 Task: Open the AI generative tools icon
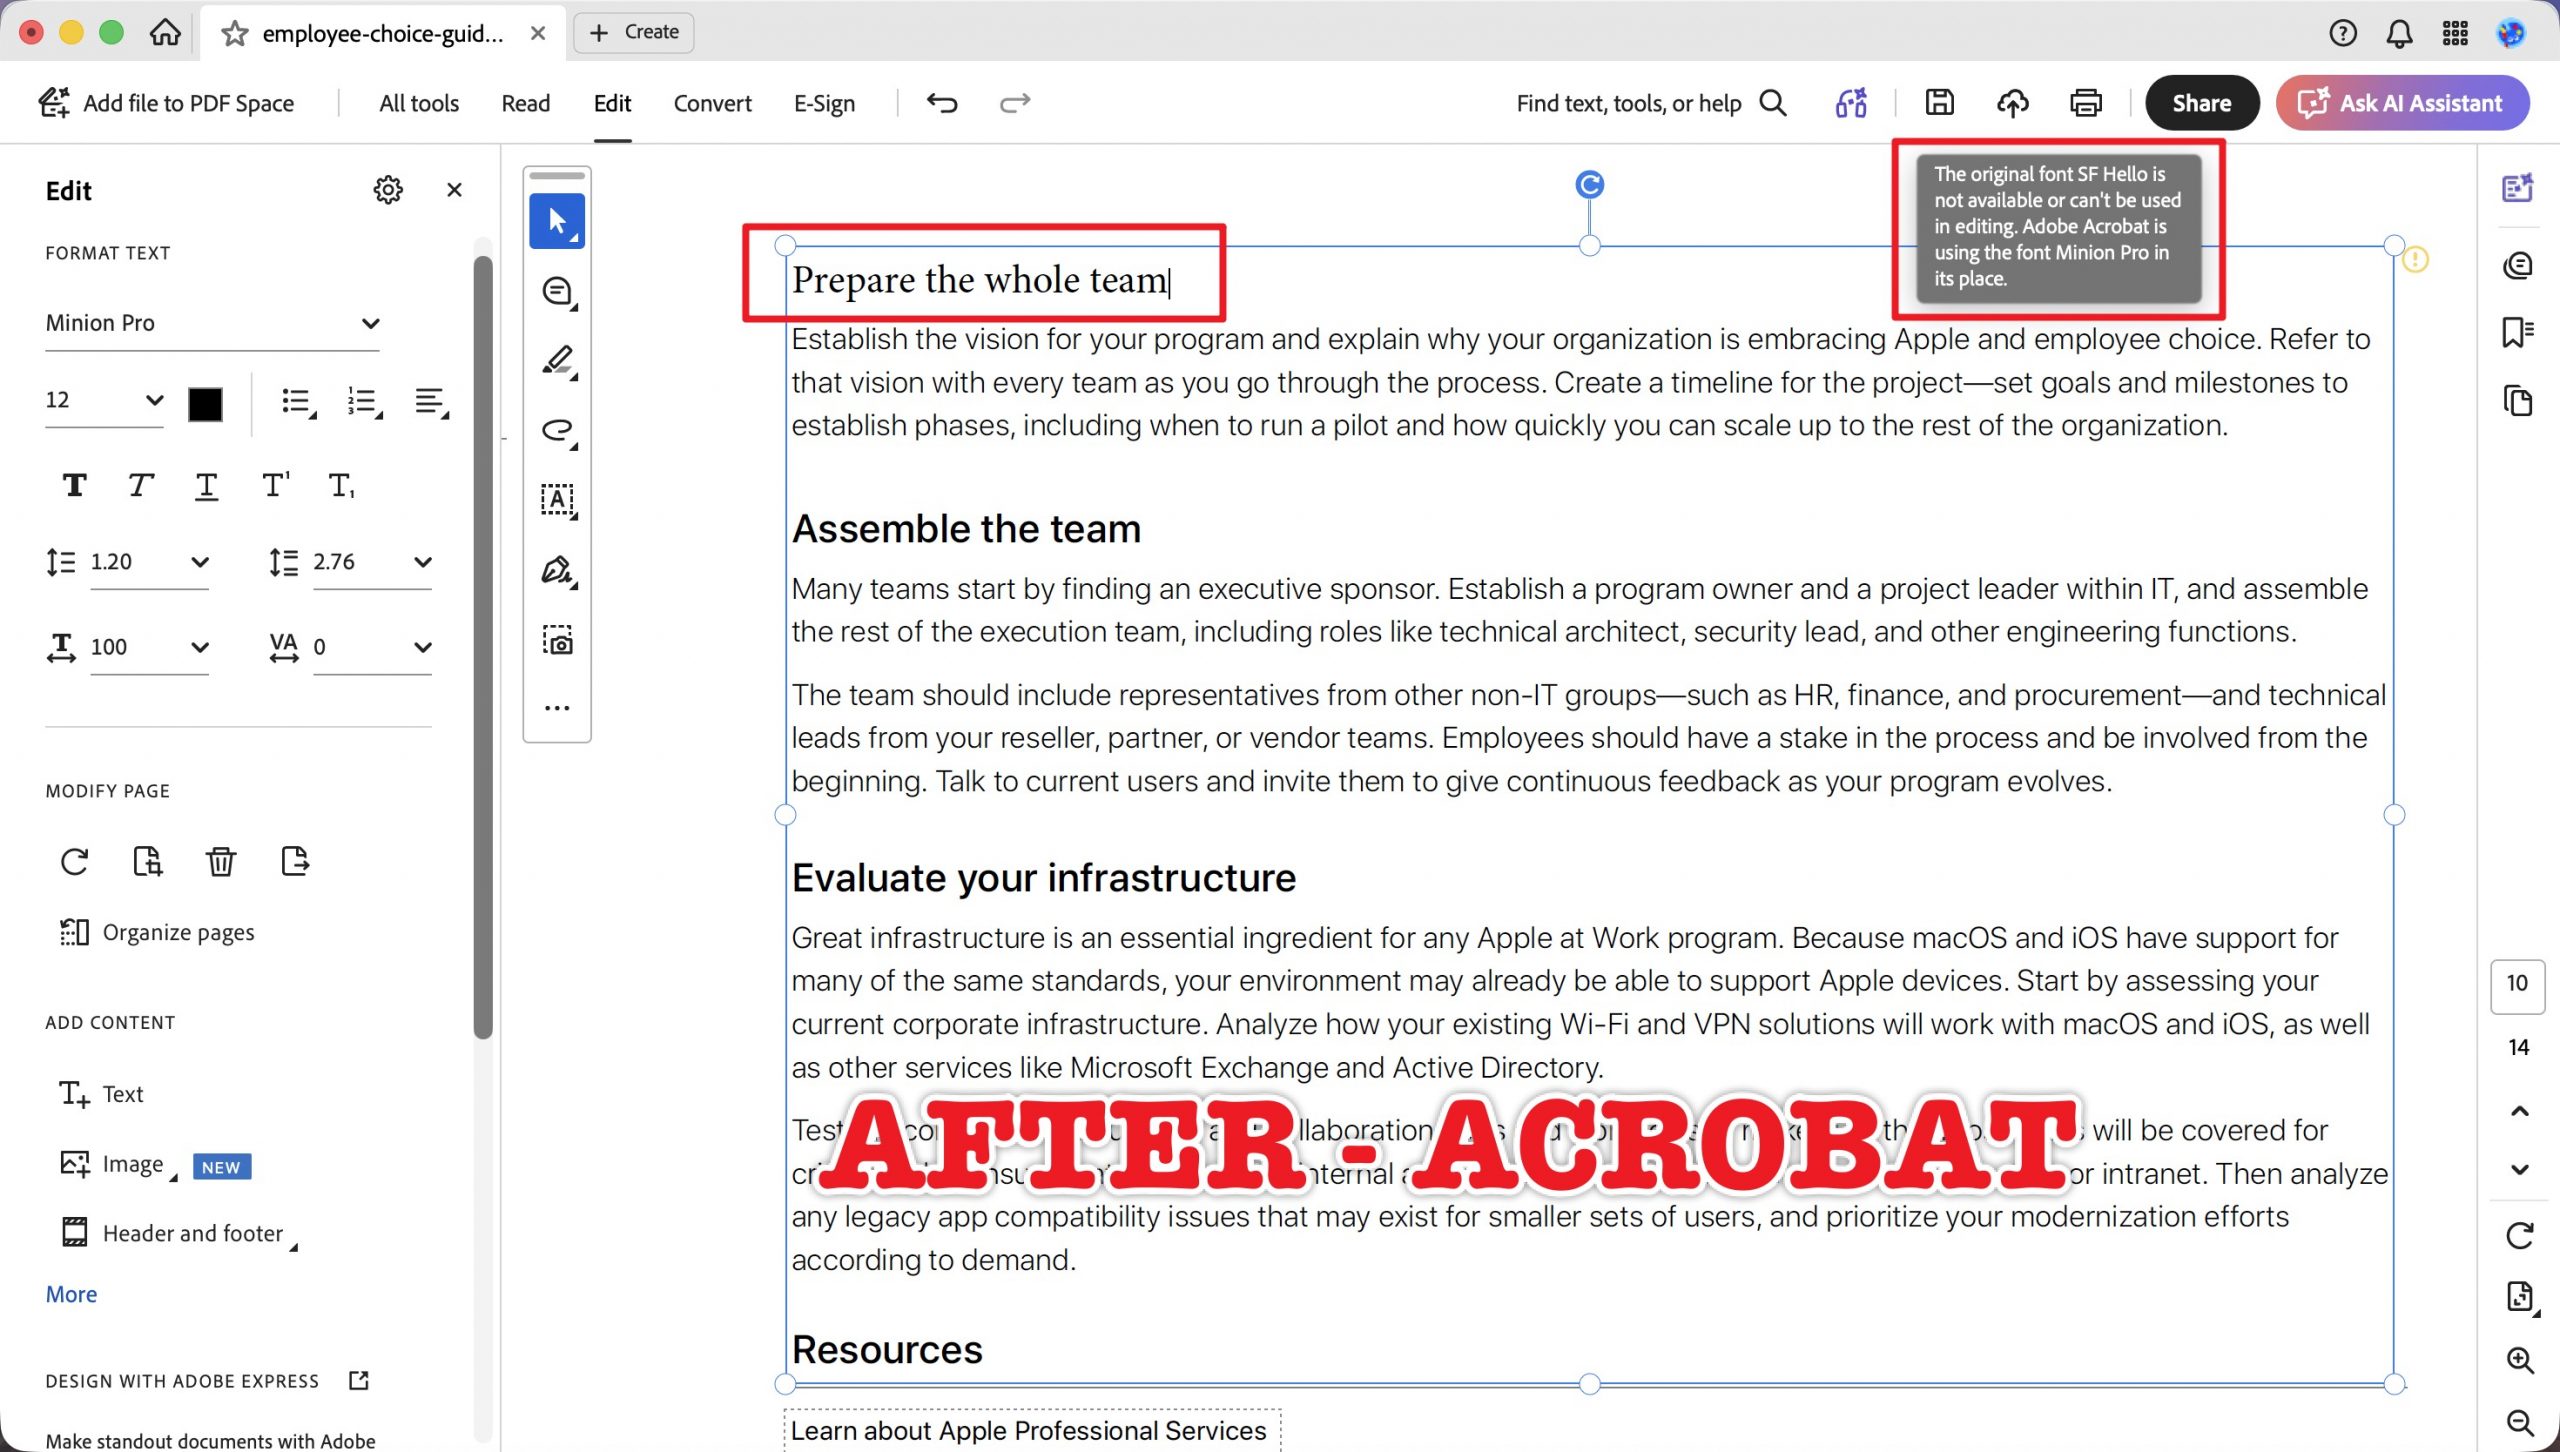[x=1851, y=103]
